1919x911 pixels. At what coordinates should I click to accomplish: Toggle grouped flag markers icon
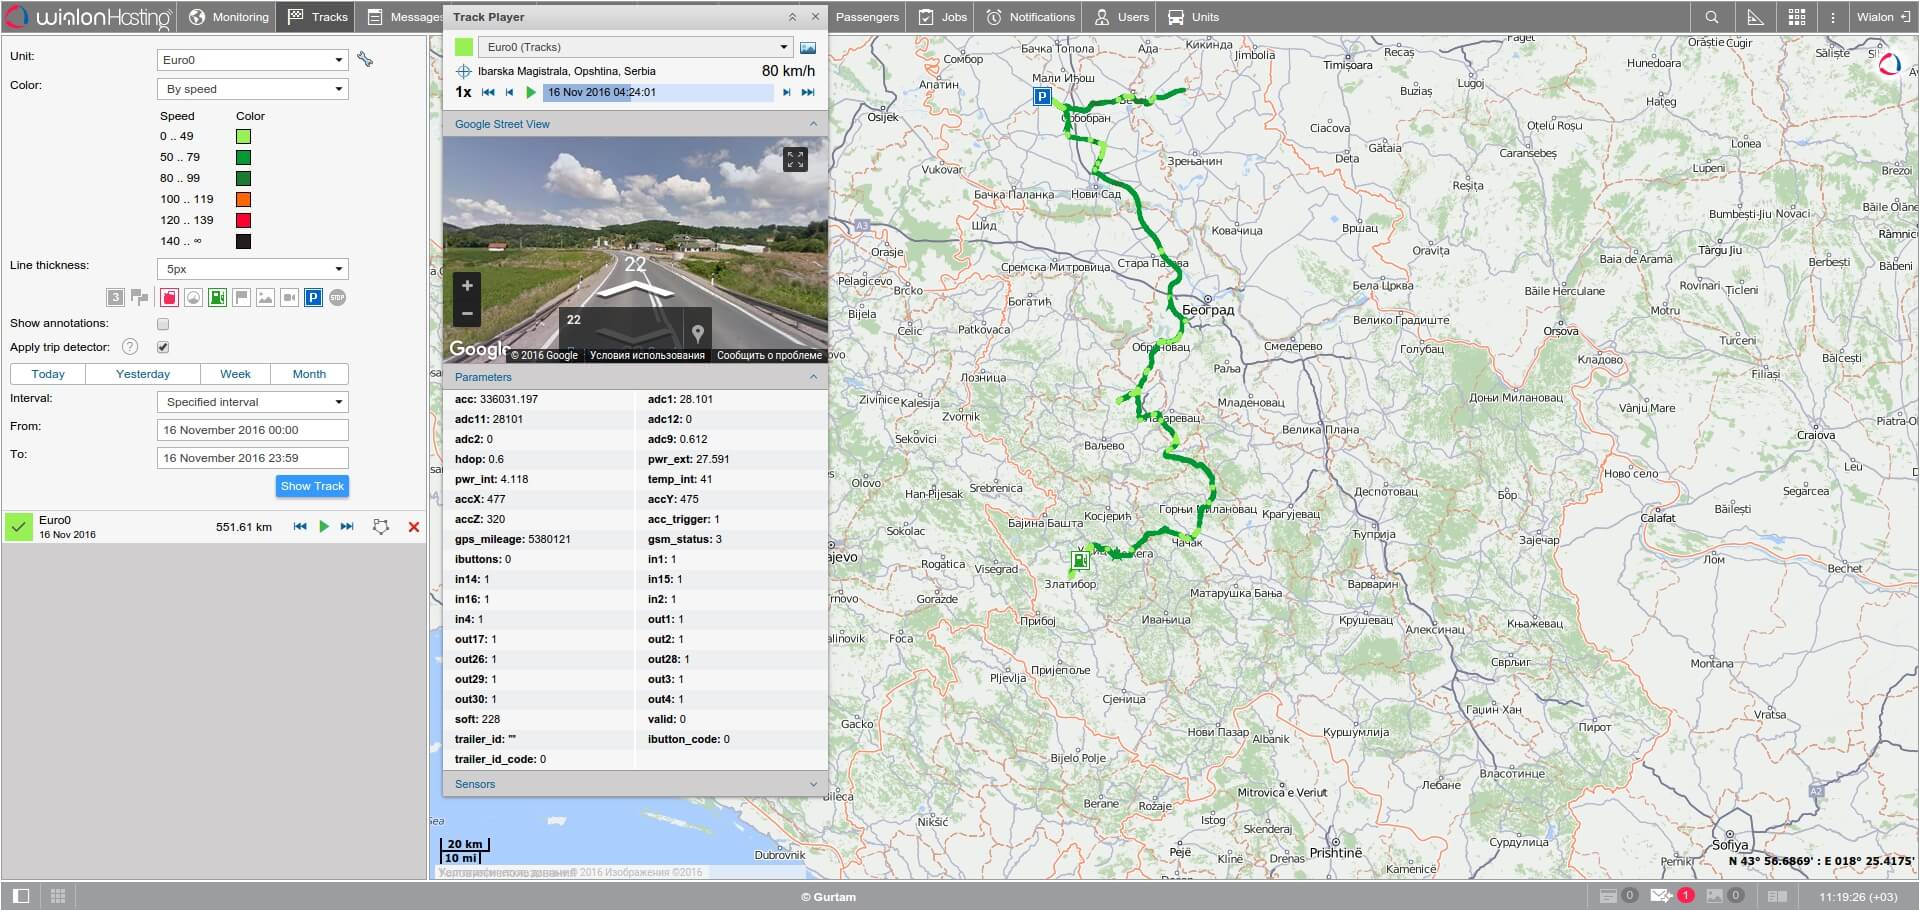pos(140,298)
